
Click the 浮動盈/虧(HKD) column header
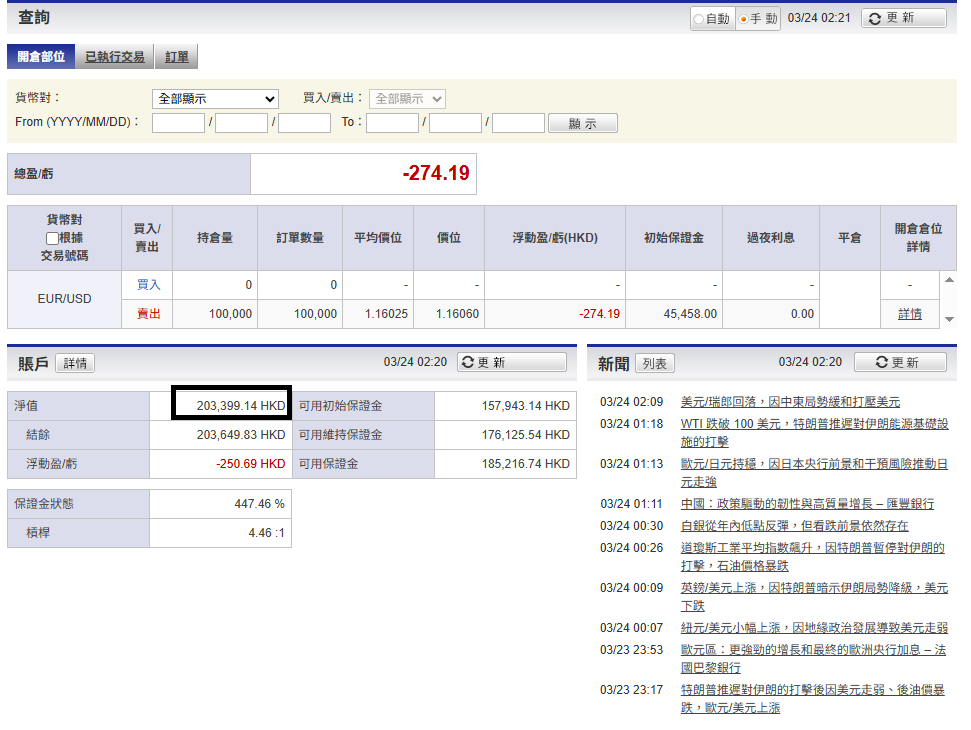(555, 238)
